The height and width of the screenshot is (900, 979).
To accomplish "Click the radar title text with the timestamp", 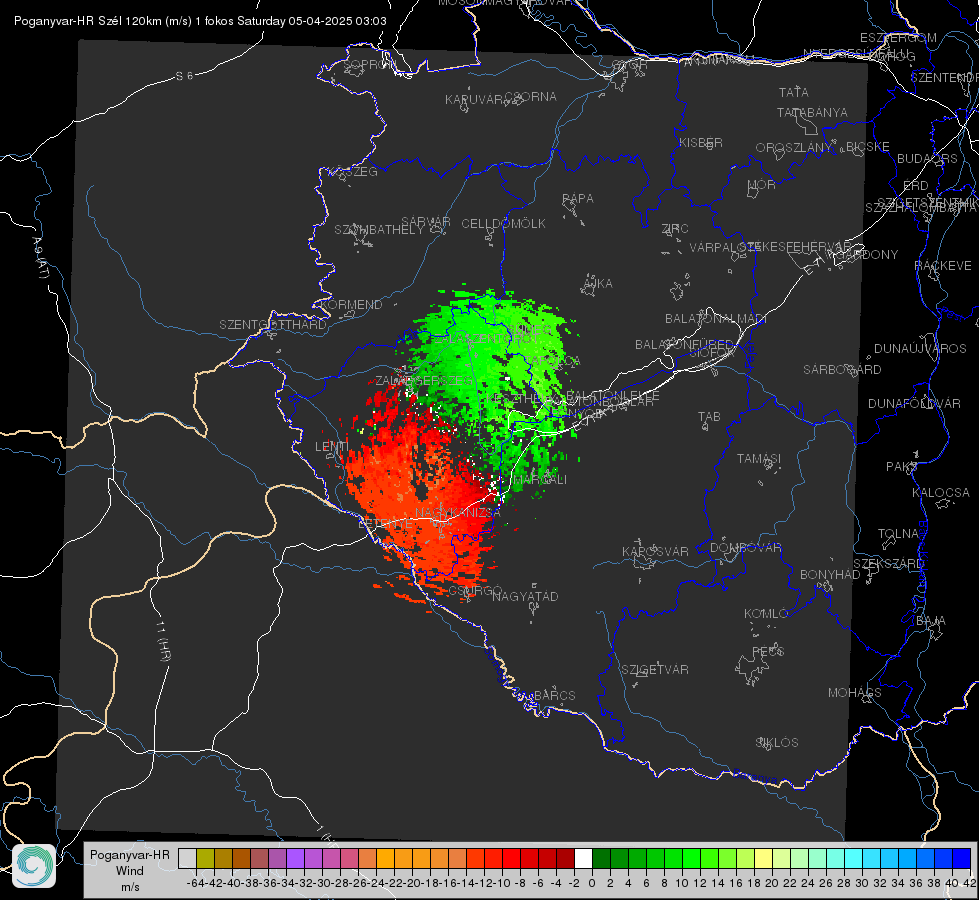I will [200, 21].
